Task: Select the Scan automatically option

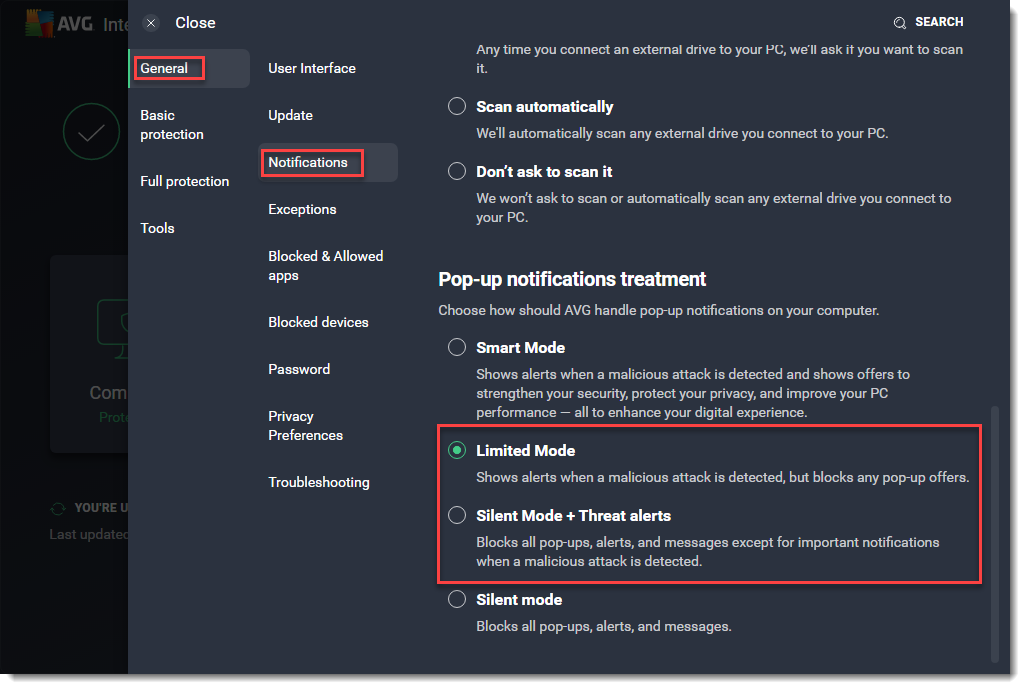Action: pyautogui.click(x=457, y=106)
